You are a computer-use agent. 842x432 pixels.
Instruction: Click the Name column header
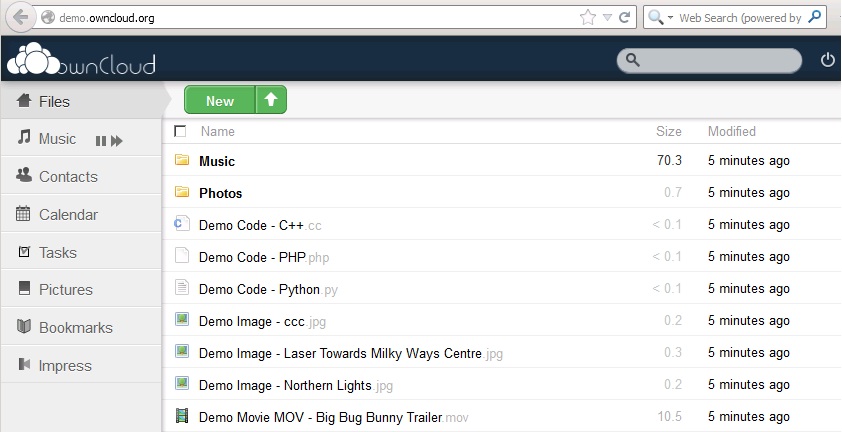tap(217, 132)
